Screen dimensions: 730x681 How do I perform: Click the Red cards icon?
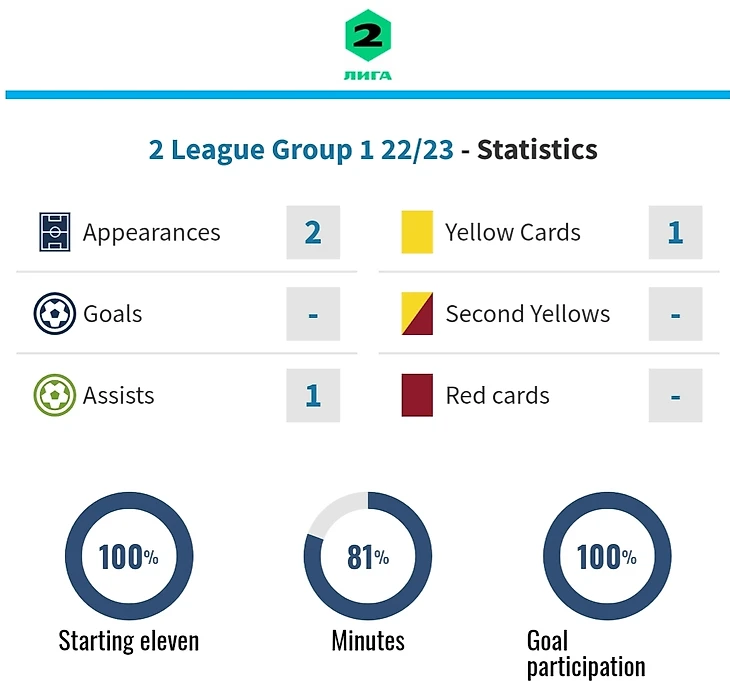tap(417, 396)
